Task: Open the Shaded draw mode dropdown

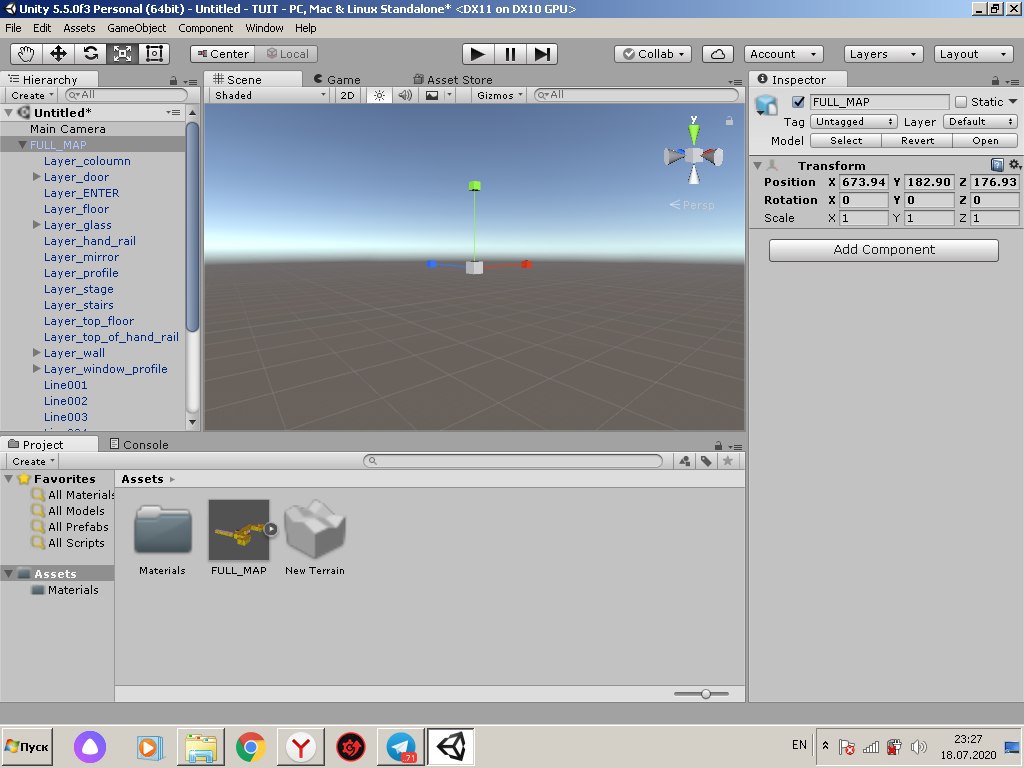Action: pos(270,95)
